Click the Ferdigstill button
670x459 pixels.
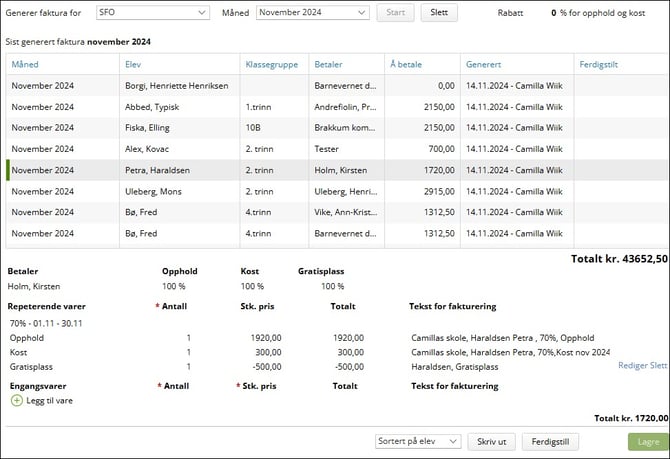[551, 441]
